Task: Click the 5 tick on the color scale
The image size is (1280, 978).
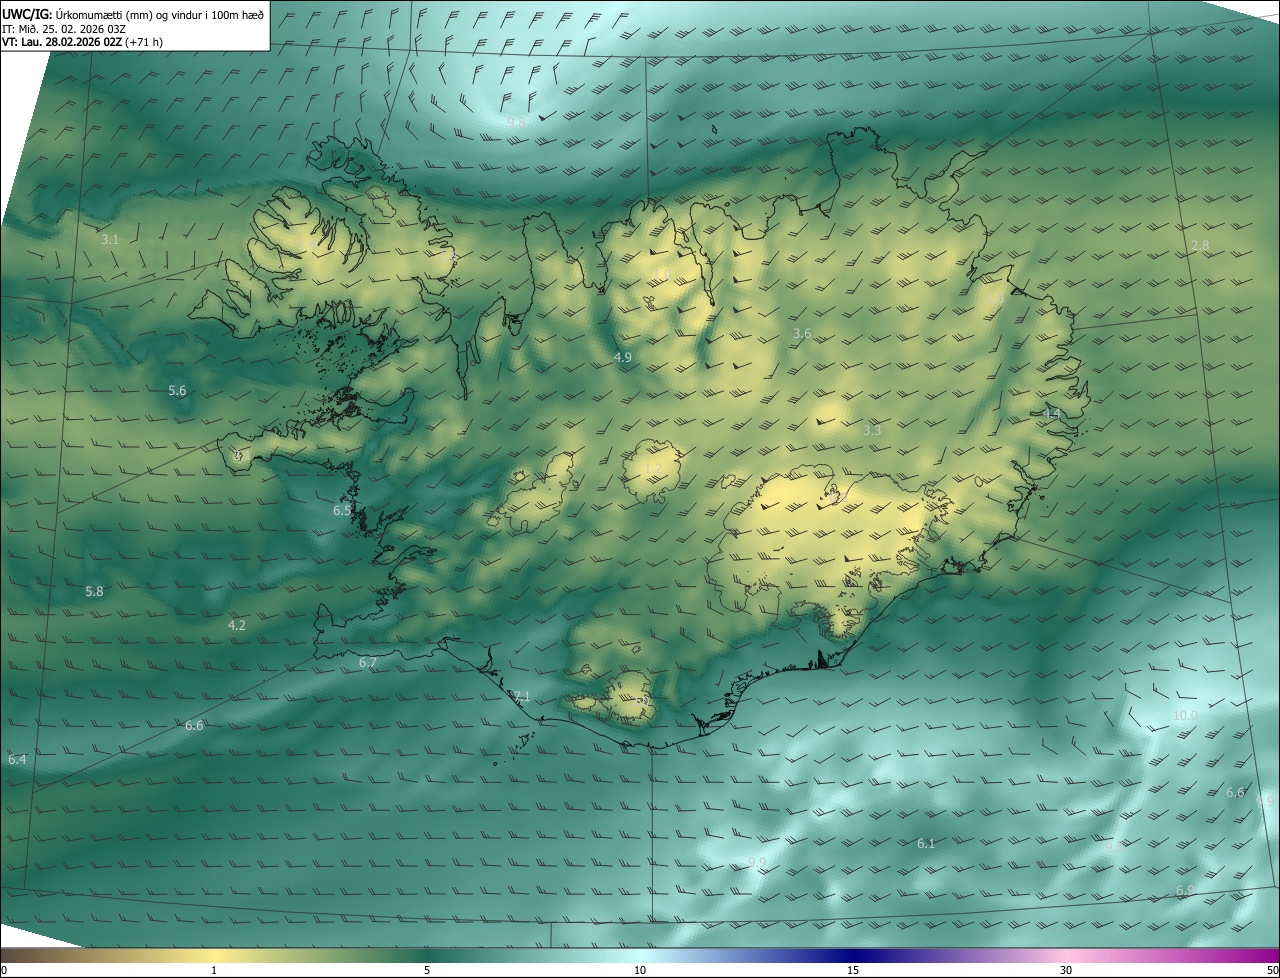Action: pyautogui.click(x=427, y=970)
